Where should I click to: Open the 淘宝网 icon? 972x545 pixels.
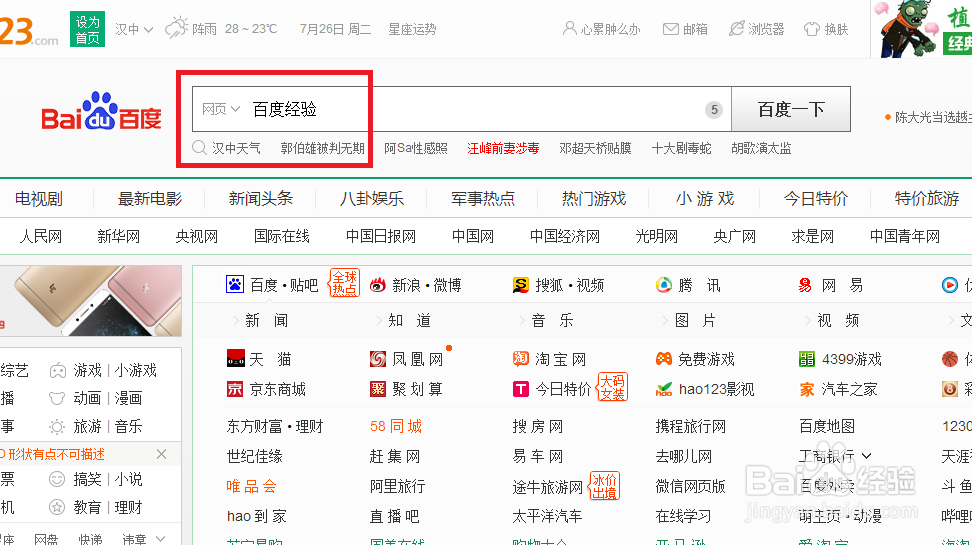(521, 358)
